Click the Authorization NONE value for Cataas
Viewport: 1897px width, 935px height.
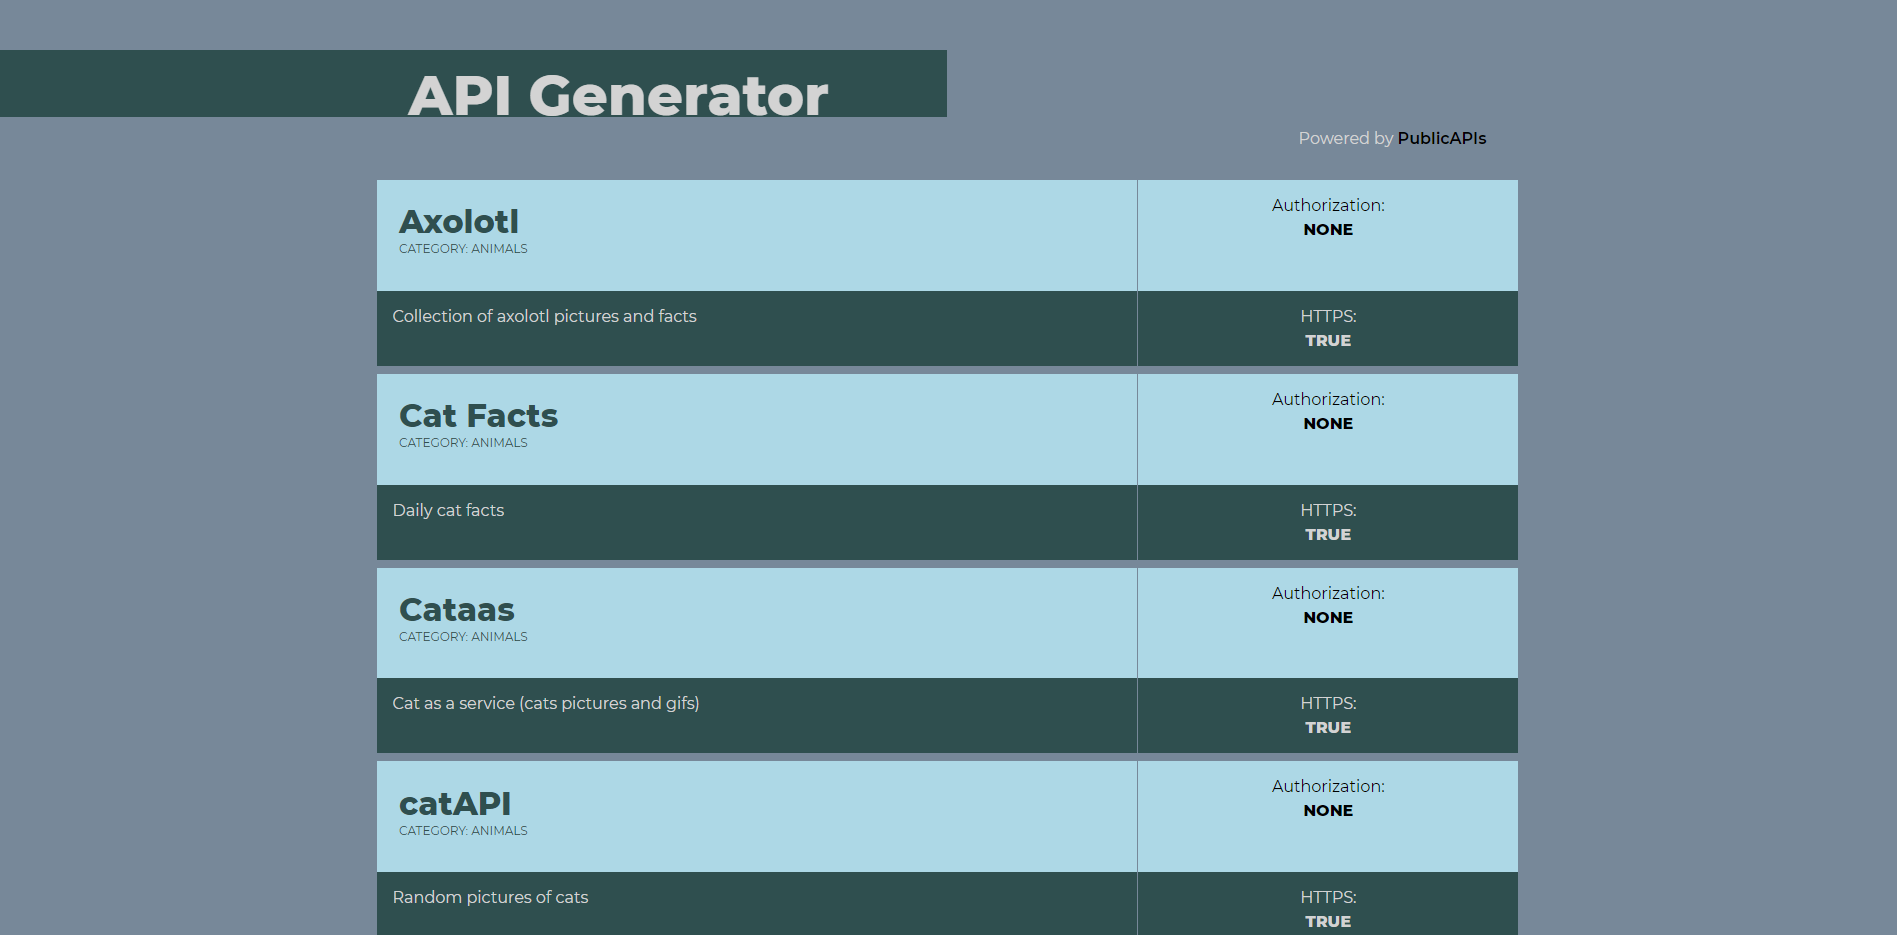pyautogui.click(x=1328, y=618)
